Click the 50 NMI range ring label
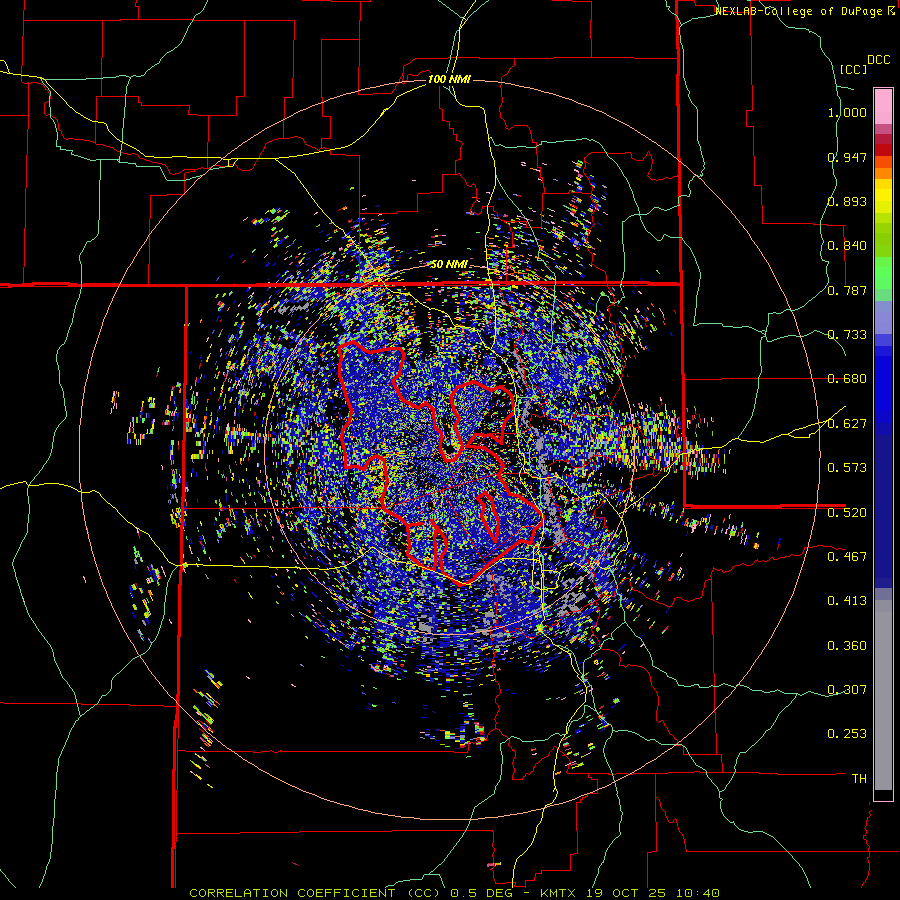 449,264
